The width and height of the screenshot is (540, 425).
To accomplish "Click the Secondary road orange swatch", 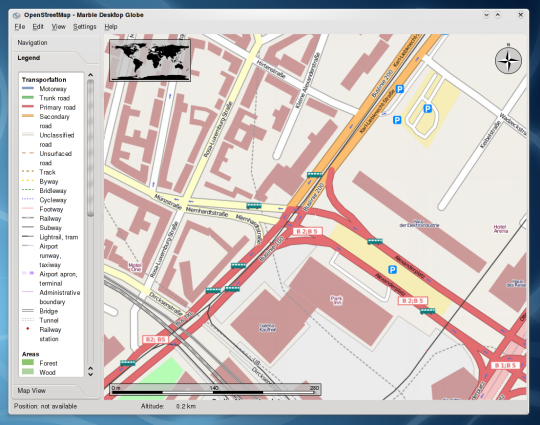I will point(28,116).
